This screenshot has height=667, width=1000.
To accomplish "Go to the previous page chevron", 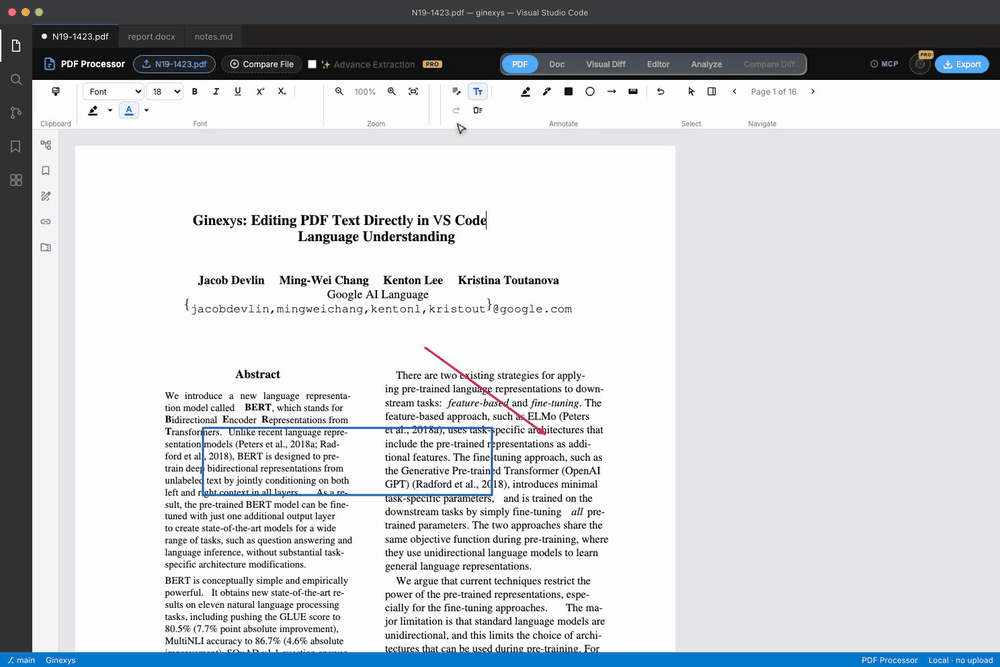I will coord(735,91).
